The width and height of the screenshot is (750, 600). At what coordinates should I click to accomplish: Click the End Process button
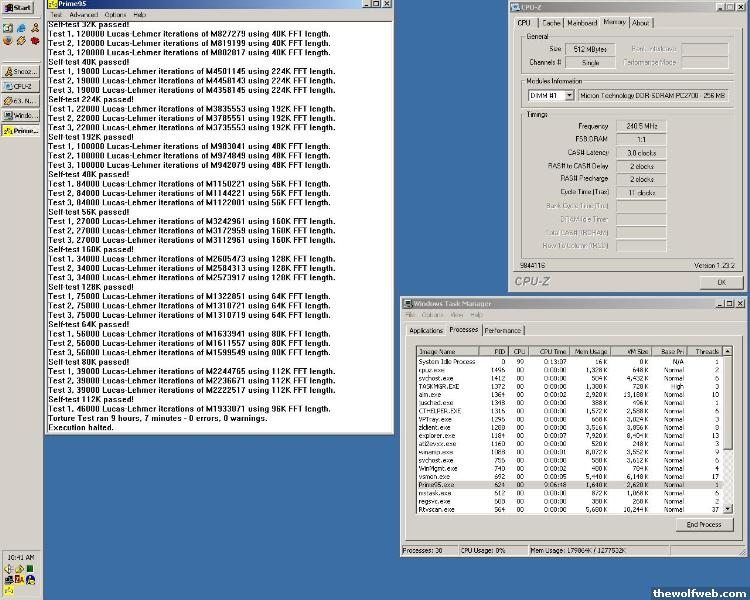[703, 524]
